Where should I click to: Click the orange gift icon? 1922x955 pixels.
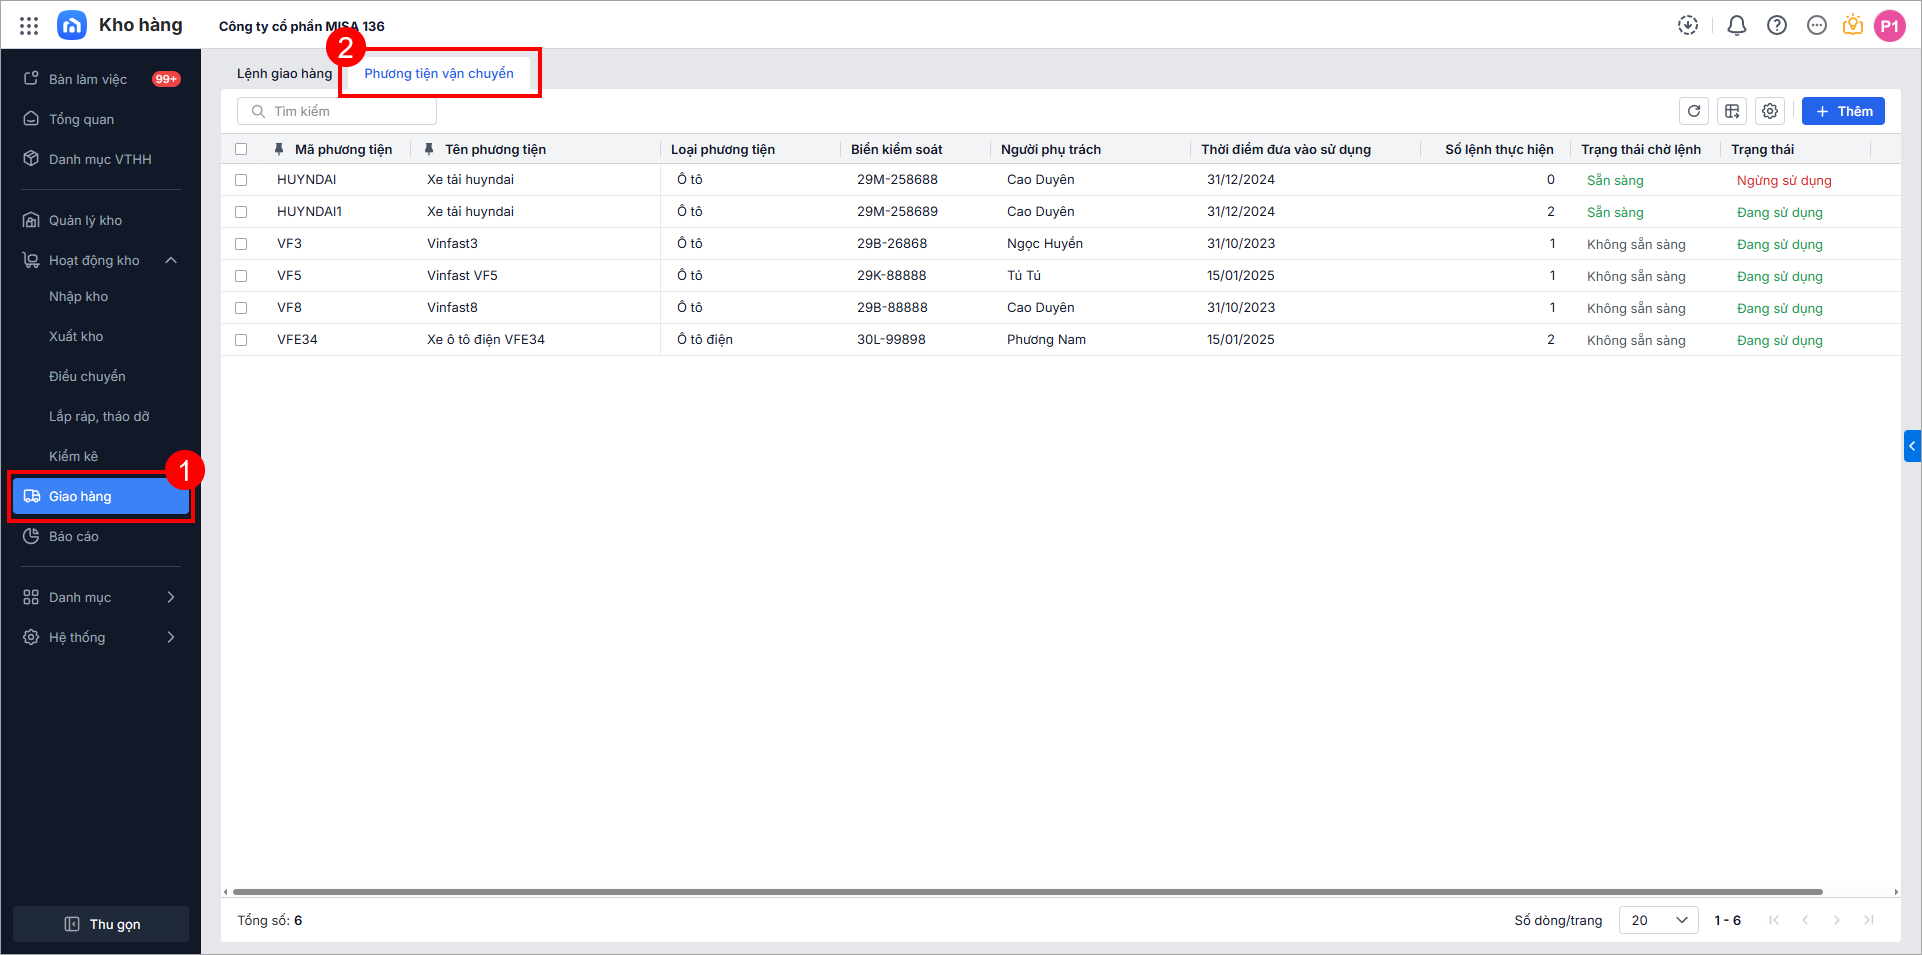point(1853,26)
